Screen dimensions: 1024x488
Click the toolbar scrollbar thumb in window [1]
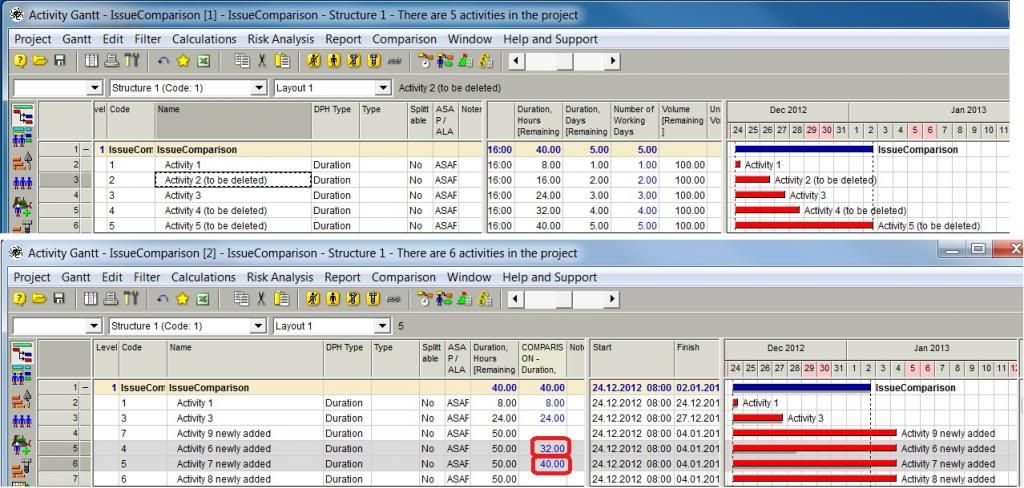(564, 61)
